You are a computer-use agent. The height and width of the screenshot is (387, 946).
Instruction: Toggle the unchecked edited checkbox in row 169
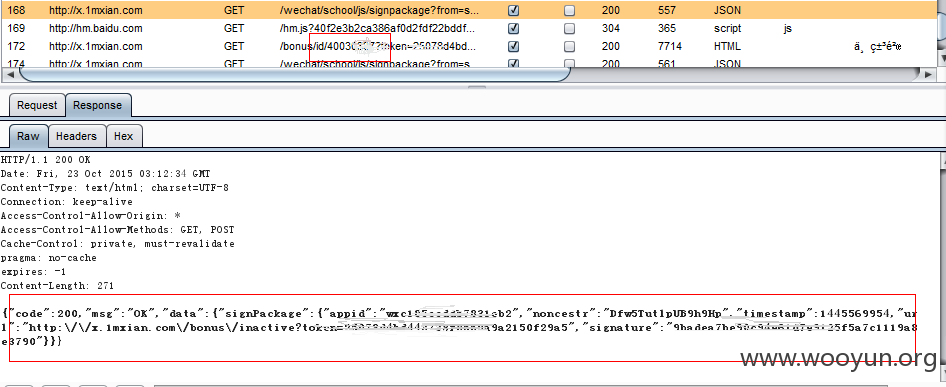(x=569, y=28)
